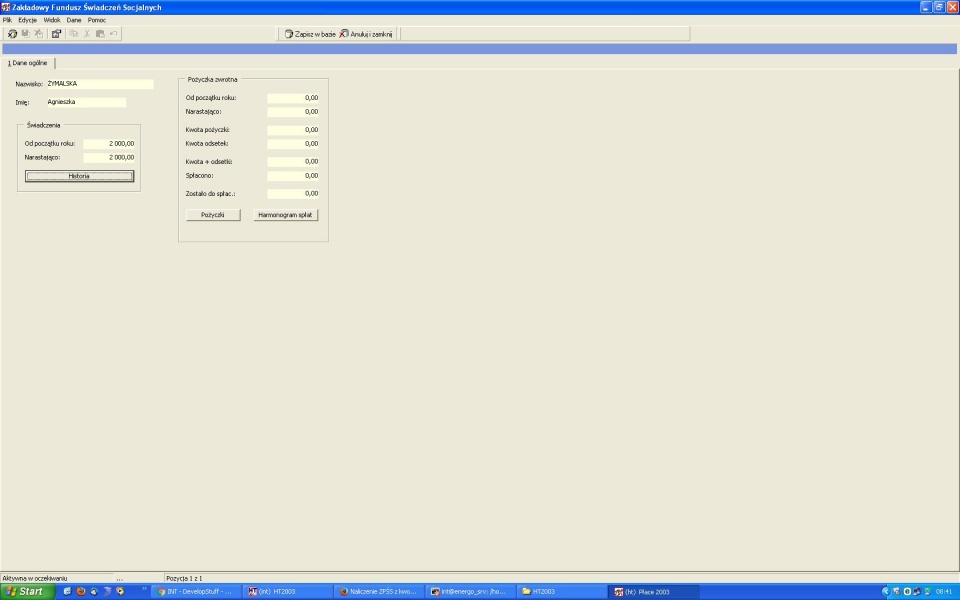Select the Dane ogólne tab
Screen dimensions: 960x600
point(28,63)
